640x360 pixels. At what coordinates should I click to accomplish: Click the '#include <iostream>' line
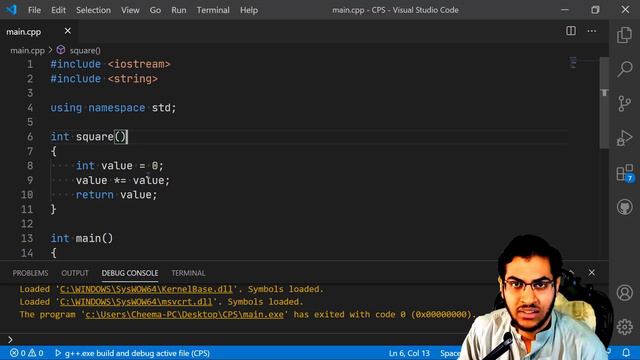pyautogui.click(x=110, y=64)
